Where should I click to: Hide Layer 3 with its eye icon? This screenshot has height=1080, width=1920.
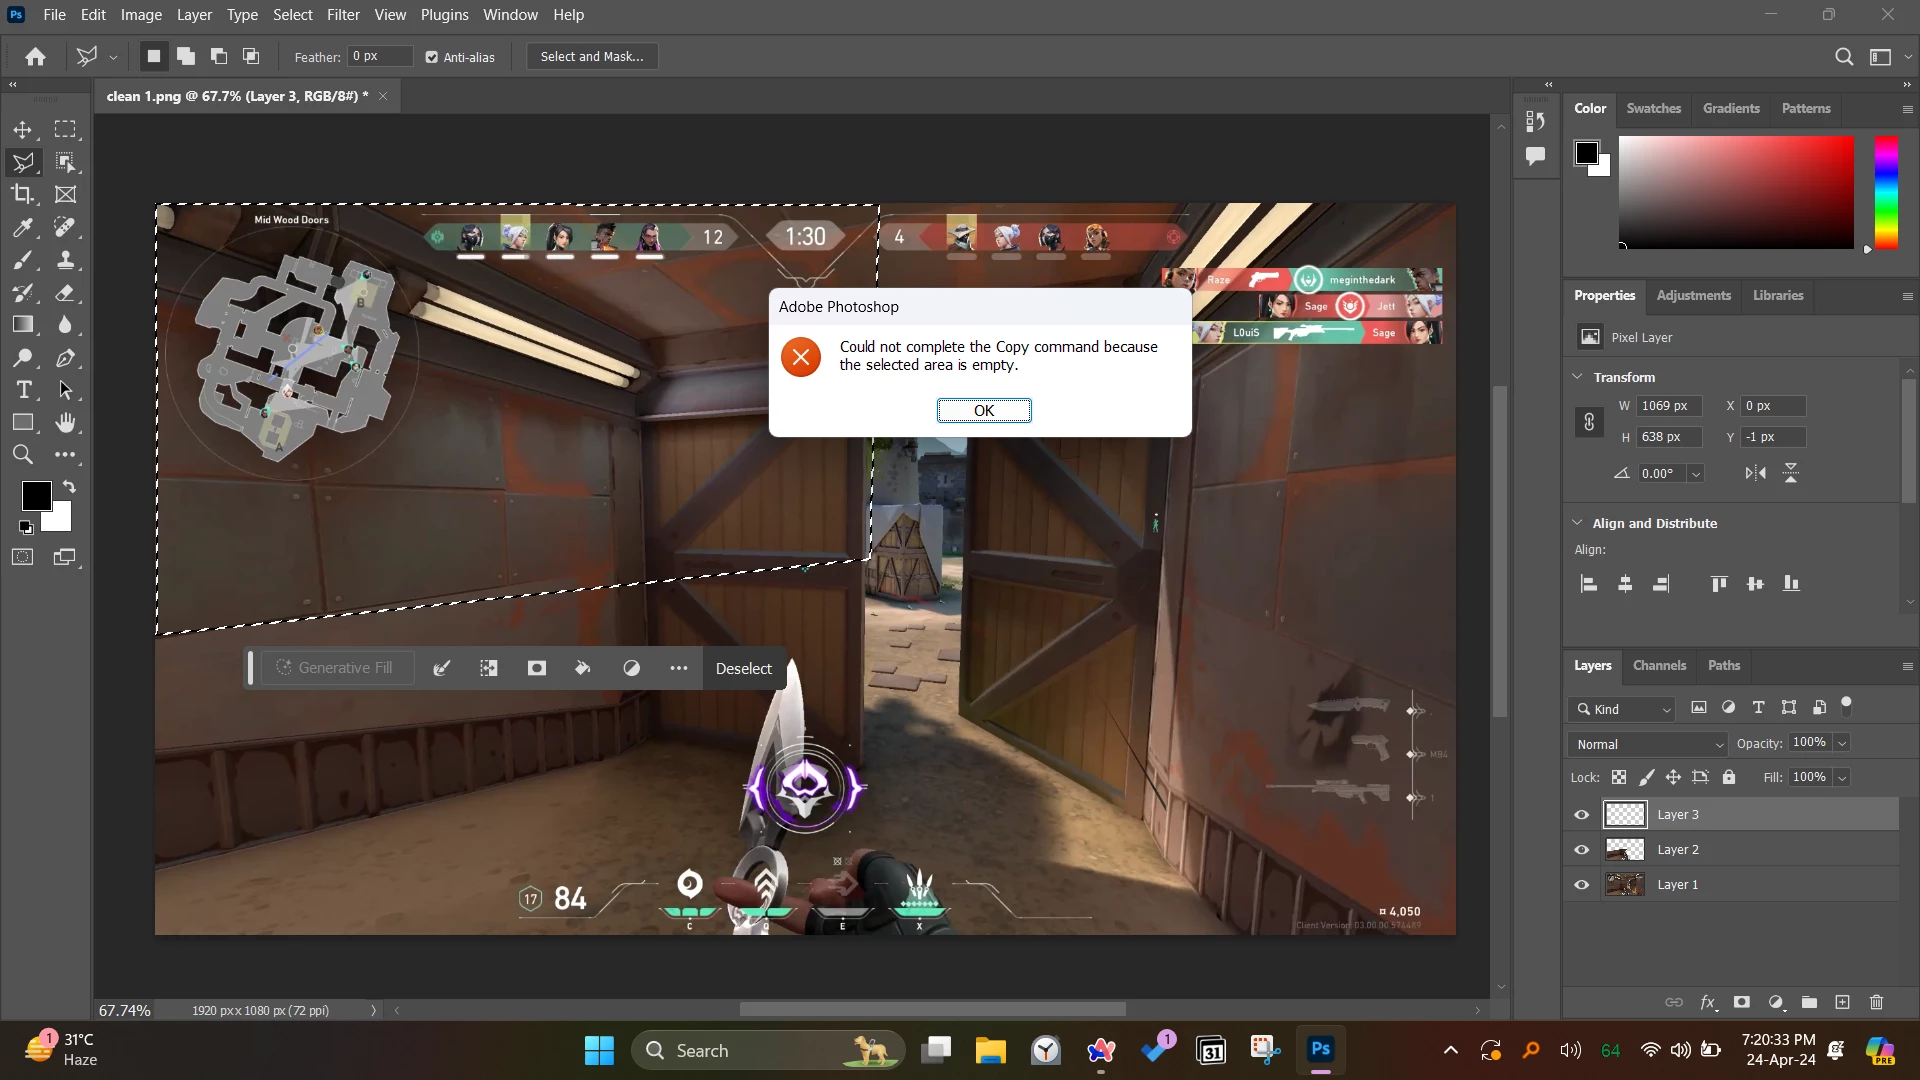pyautogui.click(x=1582, y=815)
